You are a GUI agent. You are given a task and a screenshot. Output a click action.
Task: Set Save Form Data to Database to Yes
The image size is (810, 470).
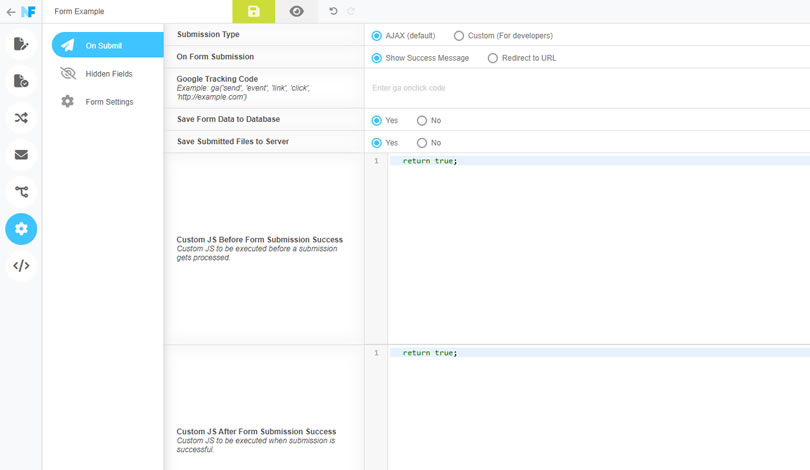[x=377, y=120]
